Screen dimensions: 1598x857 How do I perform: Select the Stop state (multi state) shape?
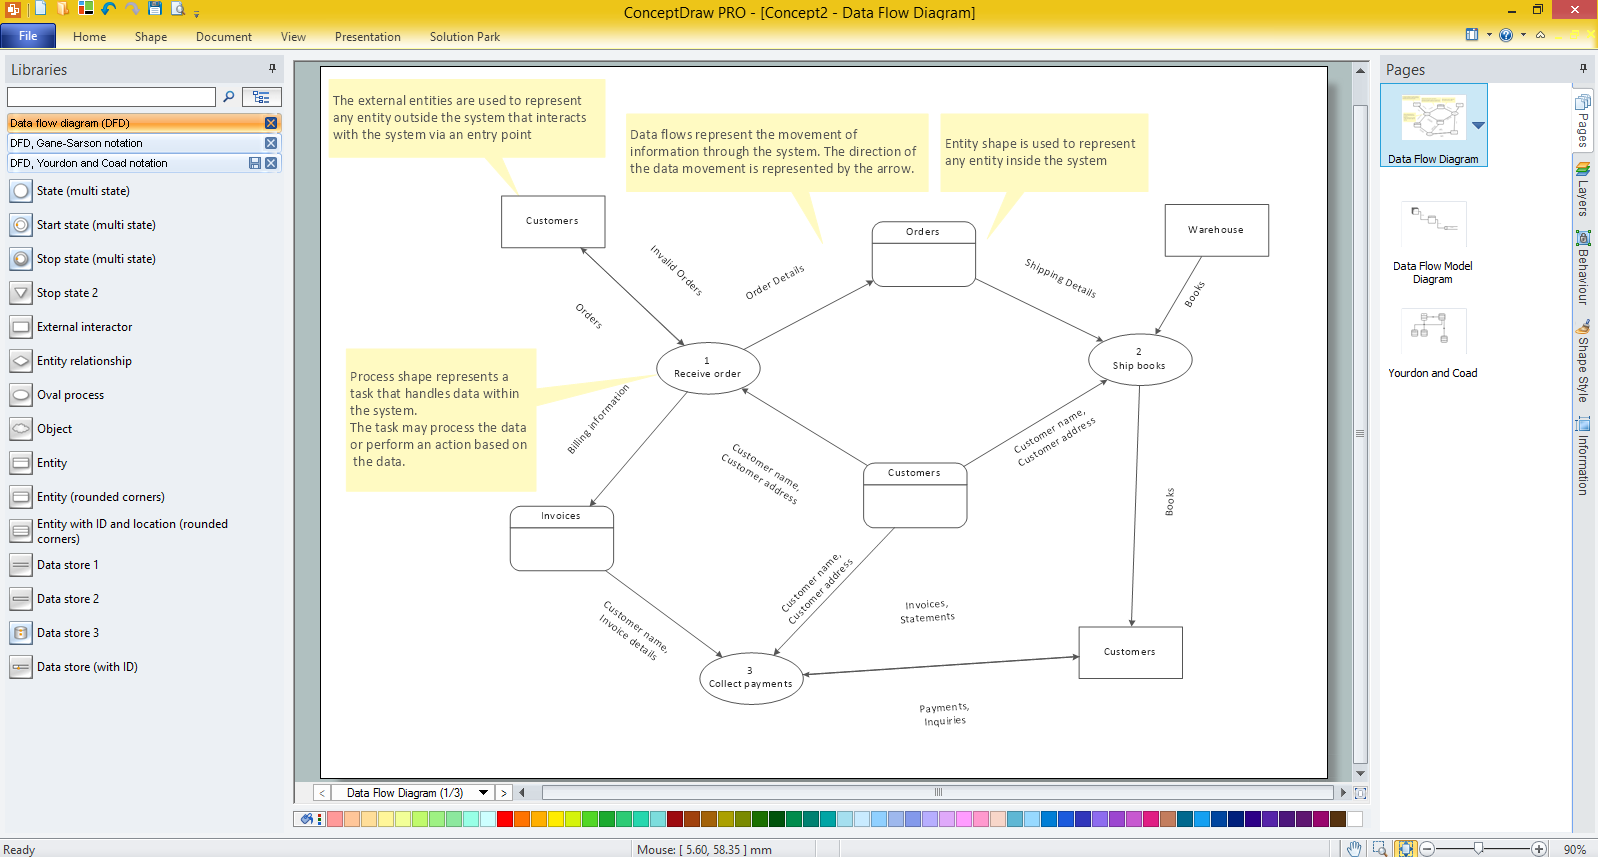pyautogui.click(x=21, y=259)
